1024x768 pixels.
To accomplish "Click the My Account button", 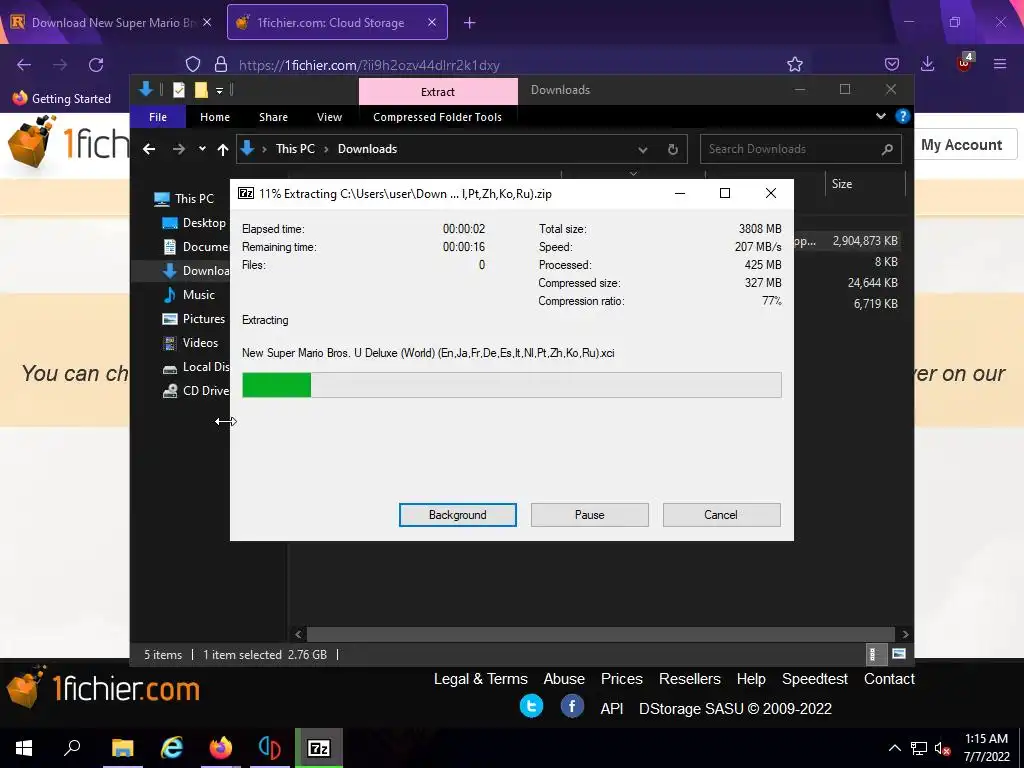I will (x=961, y=144).
